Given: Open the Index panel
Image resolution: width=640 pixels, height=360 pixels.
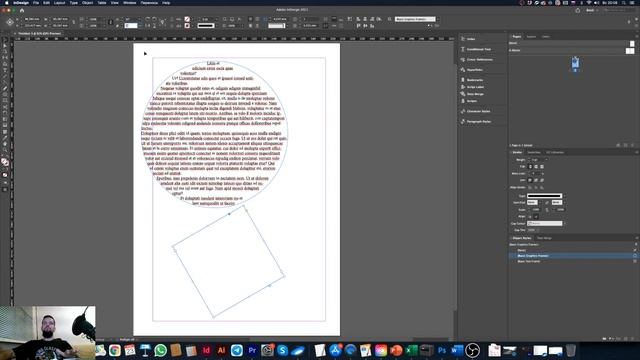Looking at the screenshot, I should coord(471,39).
